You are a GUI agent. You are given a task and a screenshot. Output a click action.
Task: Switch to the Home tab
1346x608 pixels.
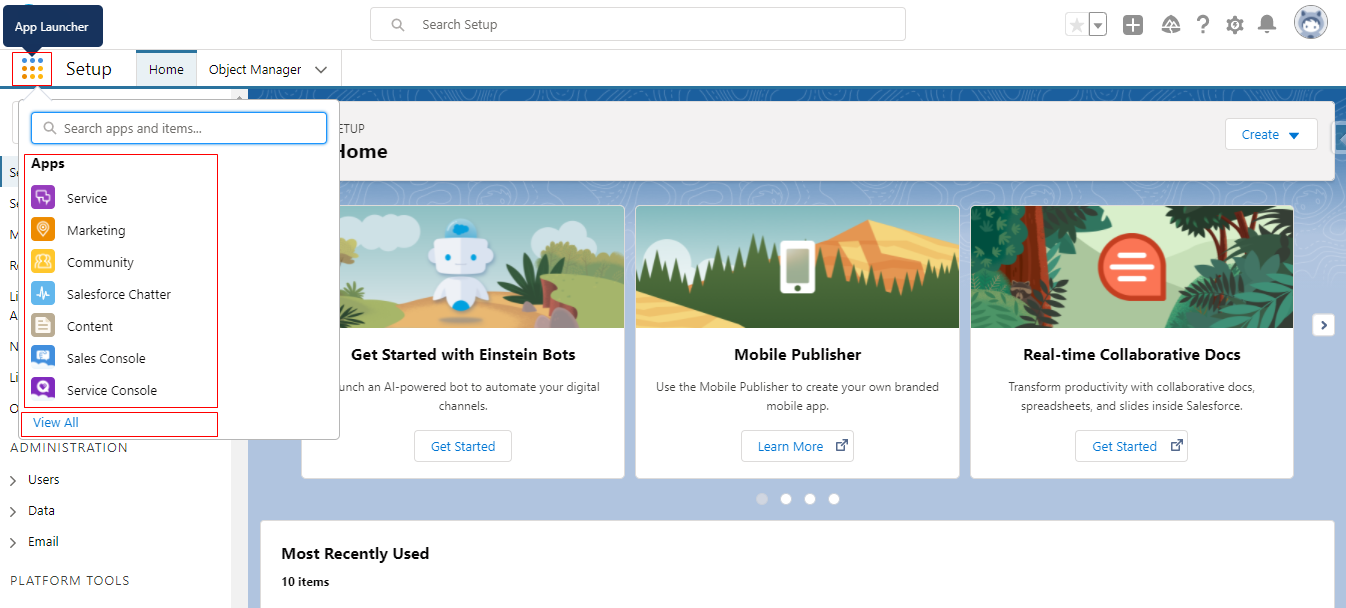tap(166, 69)
